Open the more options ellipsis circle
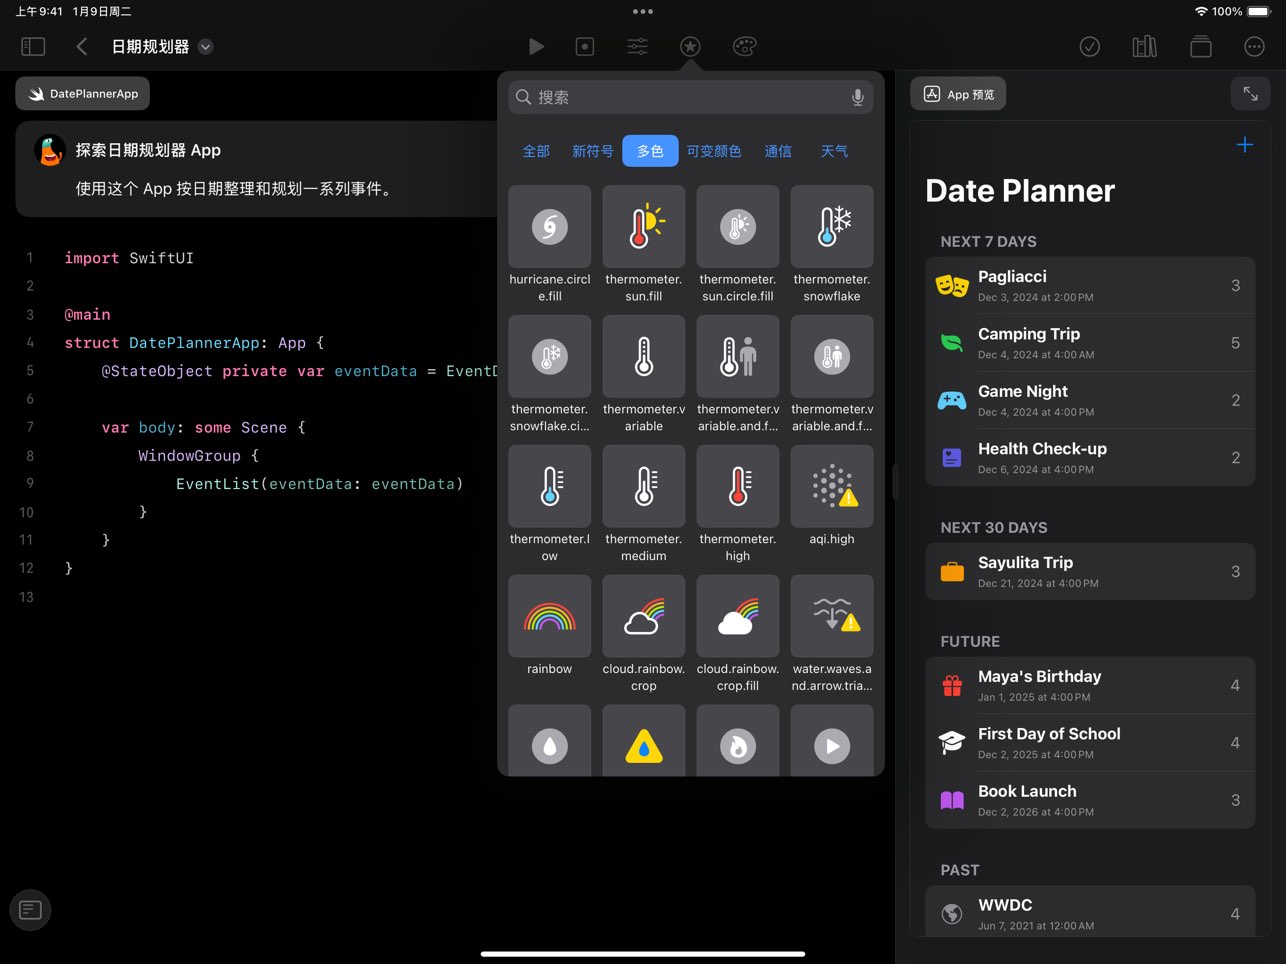The image size is (1286, 964). [x=1254, y=46]
